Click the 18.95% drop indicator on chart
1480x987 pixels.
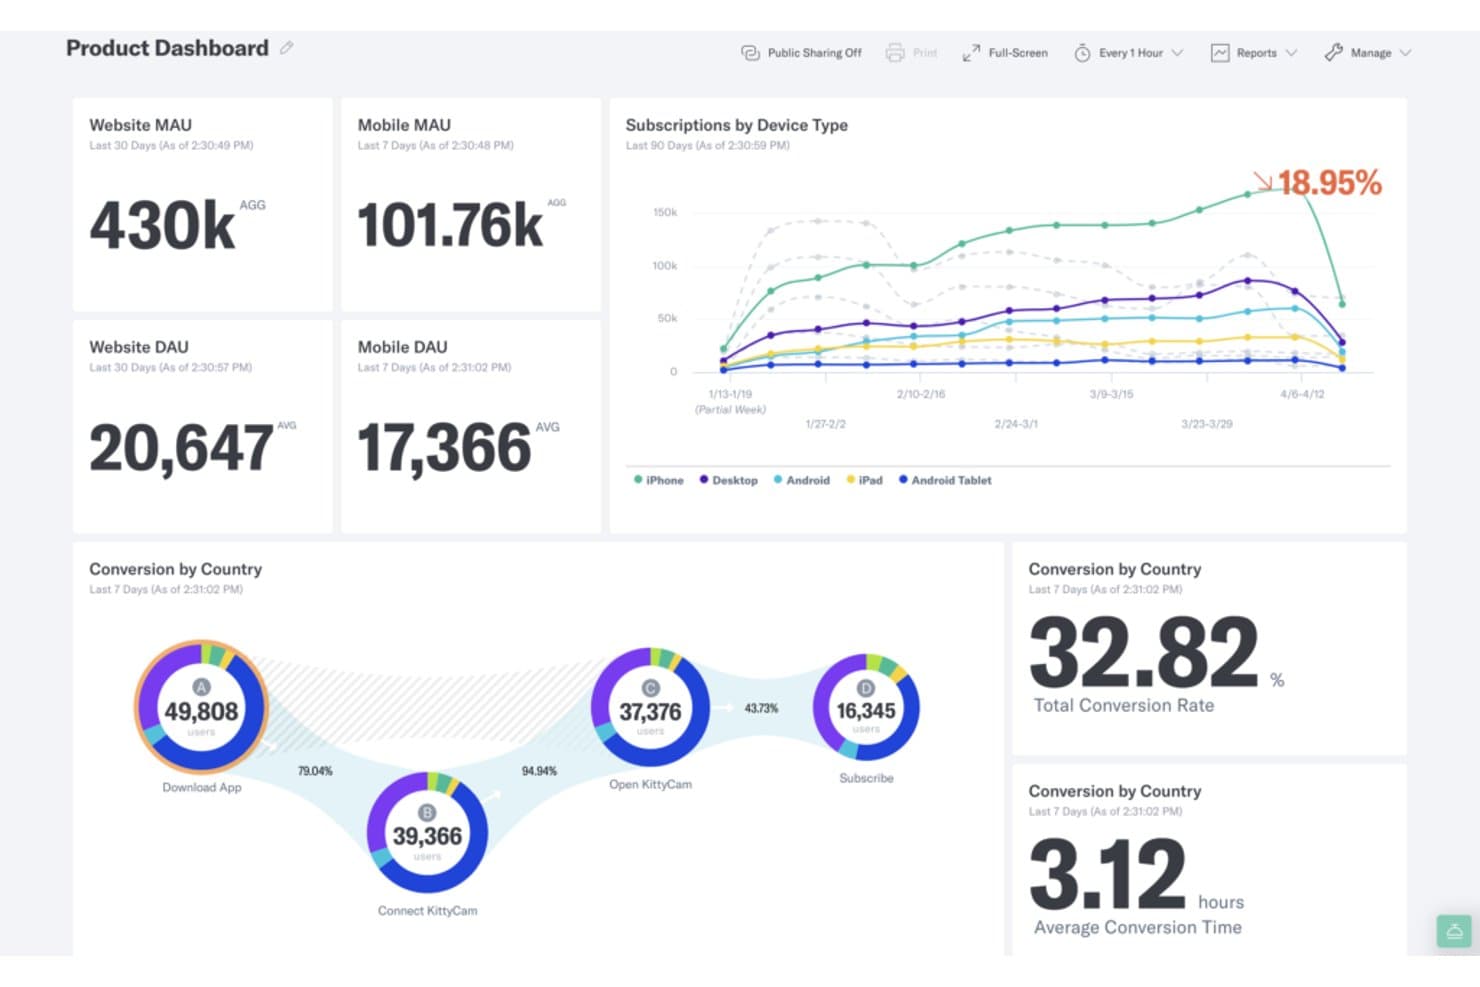coord(1317,182)
